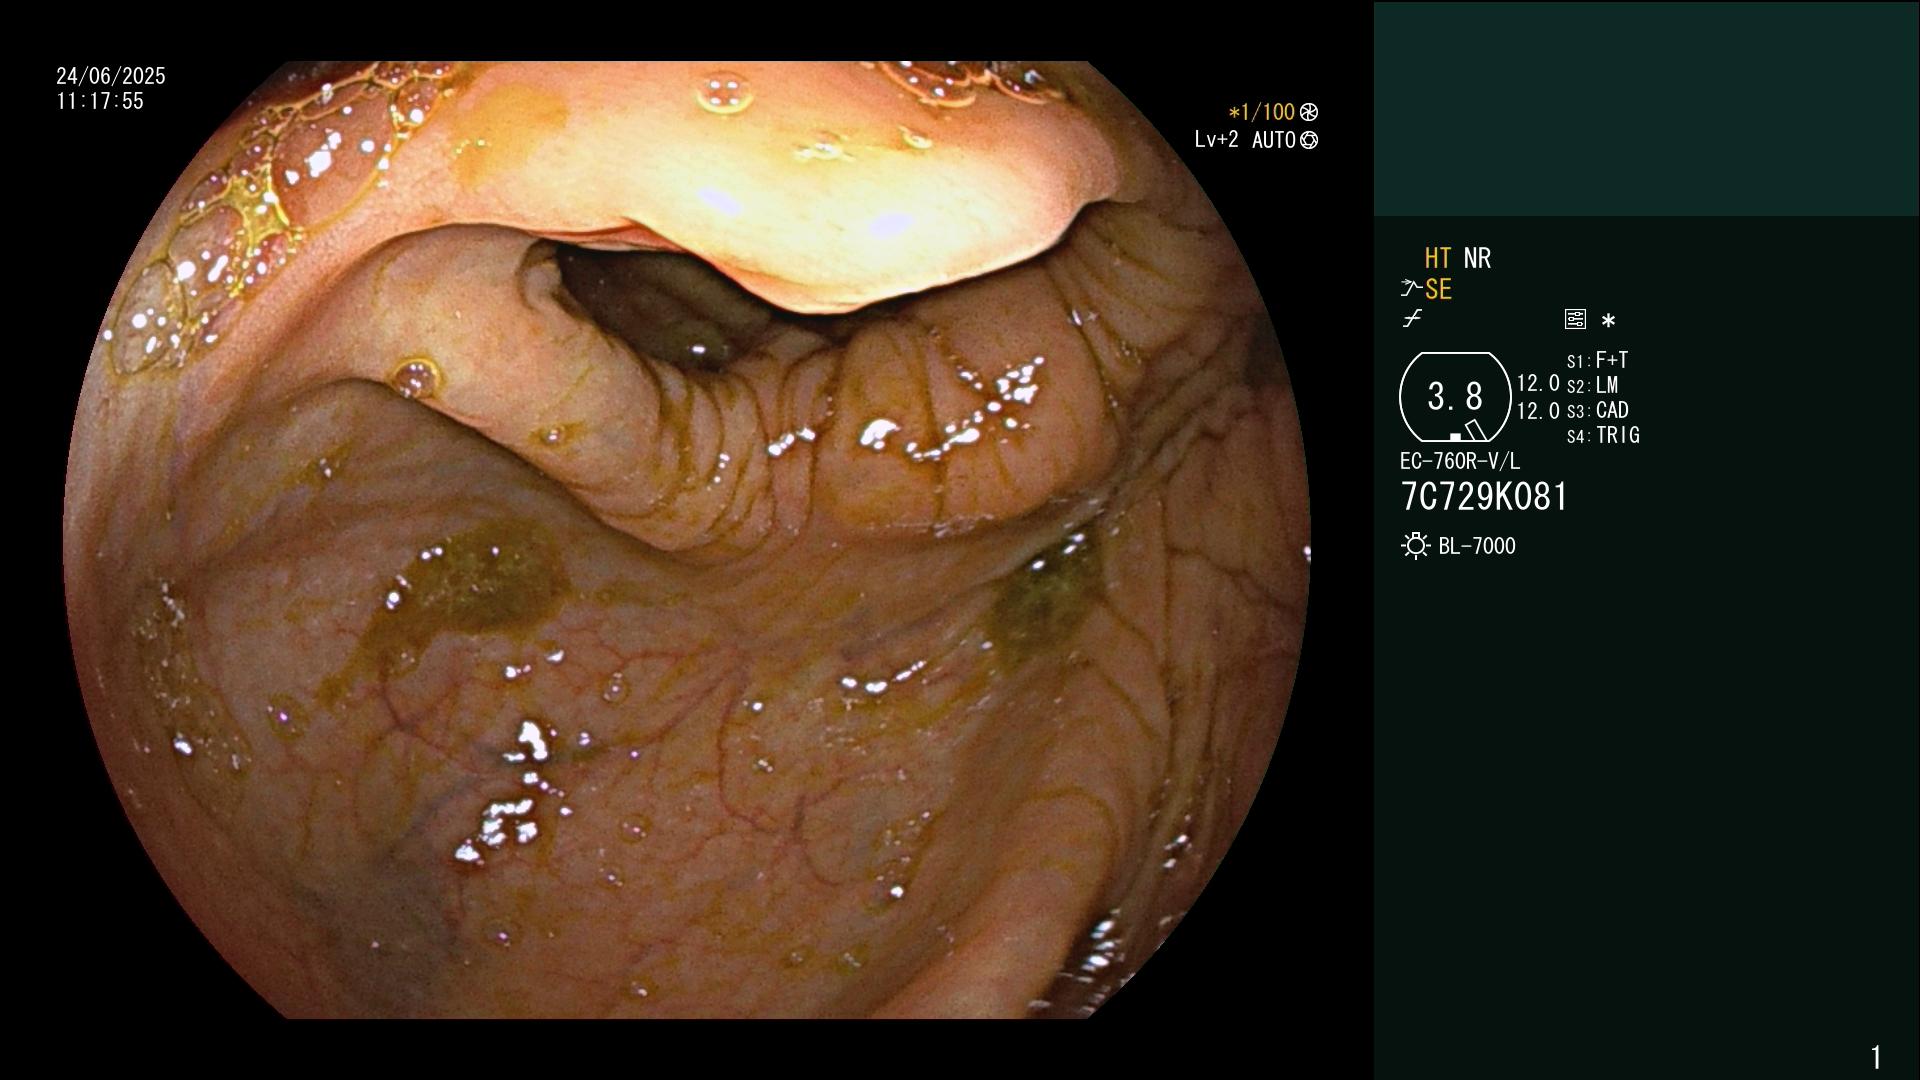Click the Lv+2 brightness level
Image resolution: width=1920 pixels, height=1080 pixels.
[x=1217, y=140]
